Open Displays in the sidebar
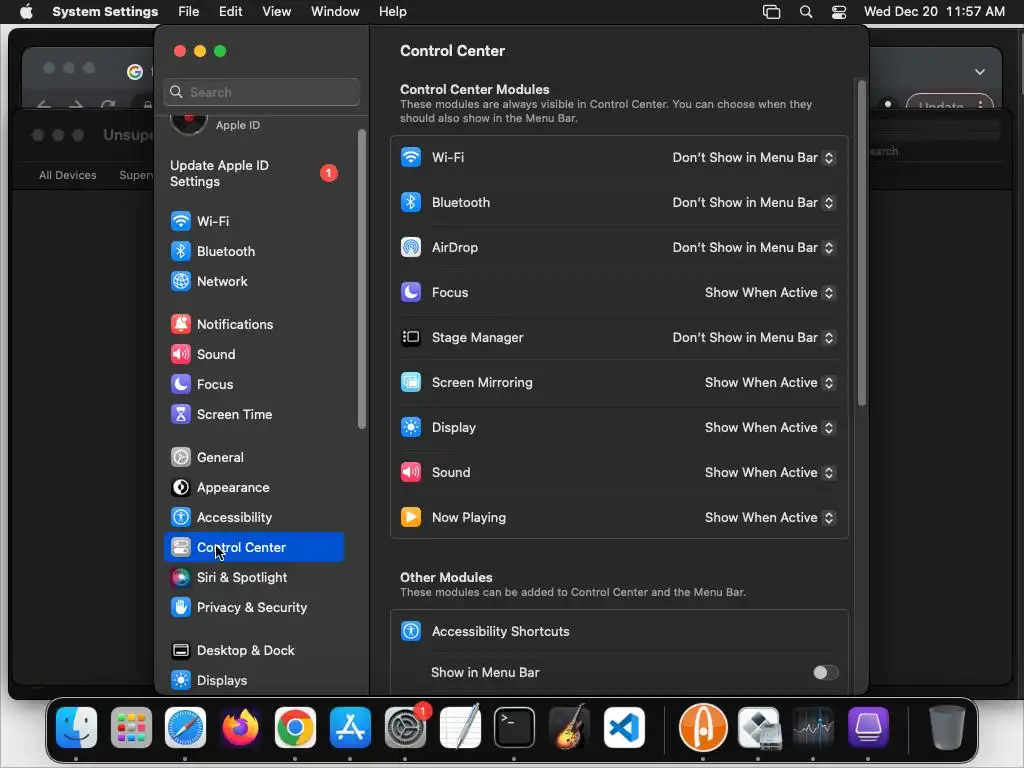The height and width of the screenshot is (768, 1024). pyautogui.click(x=253, y=680)
